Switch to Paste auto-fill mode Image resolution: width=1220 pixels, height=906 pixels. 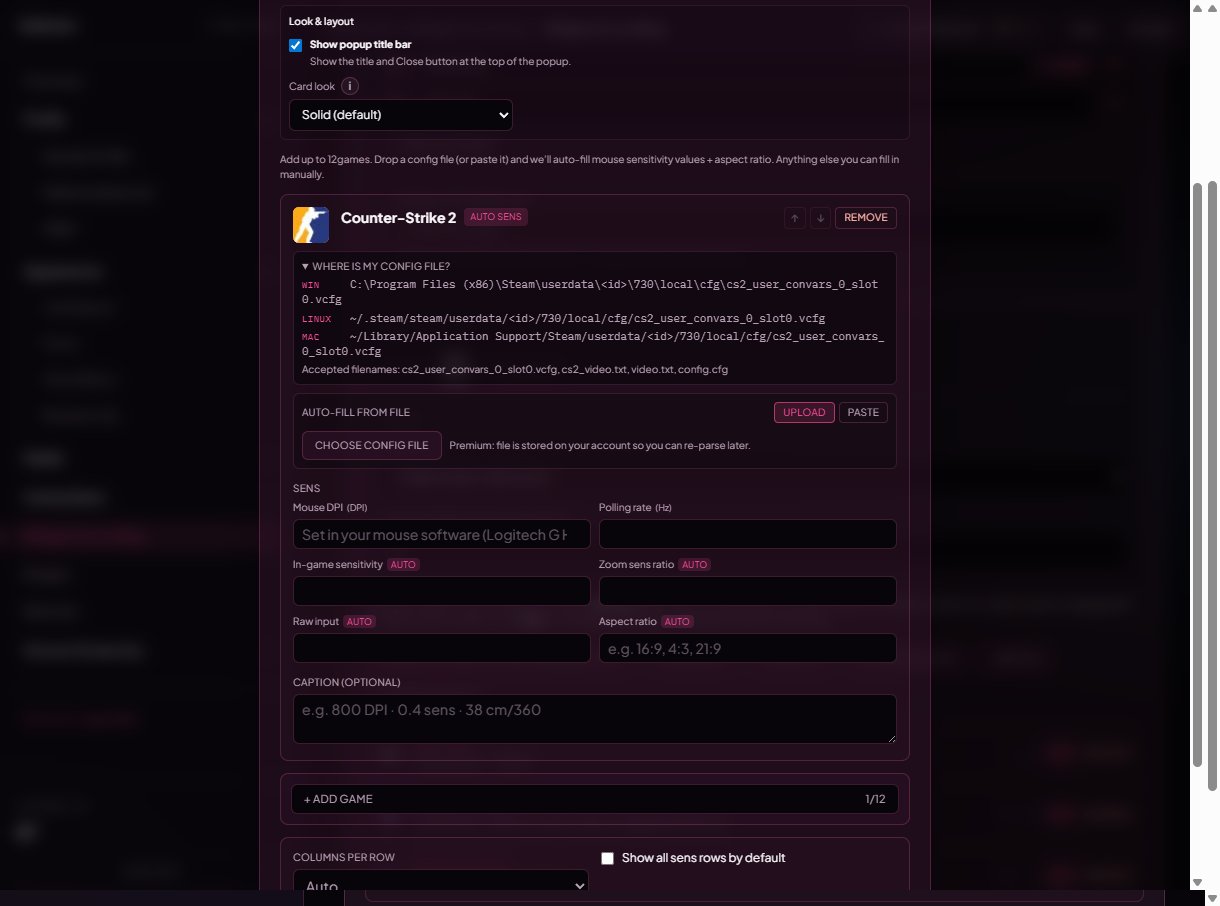pos(863,412)
